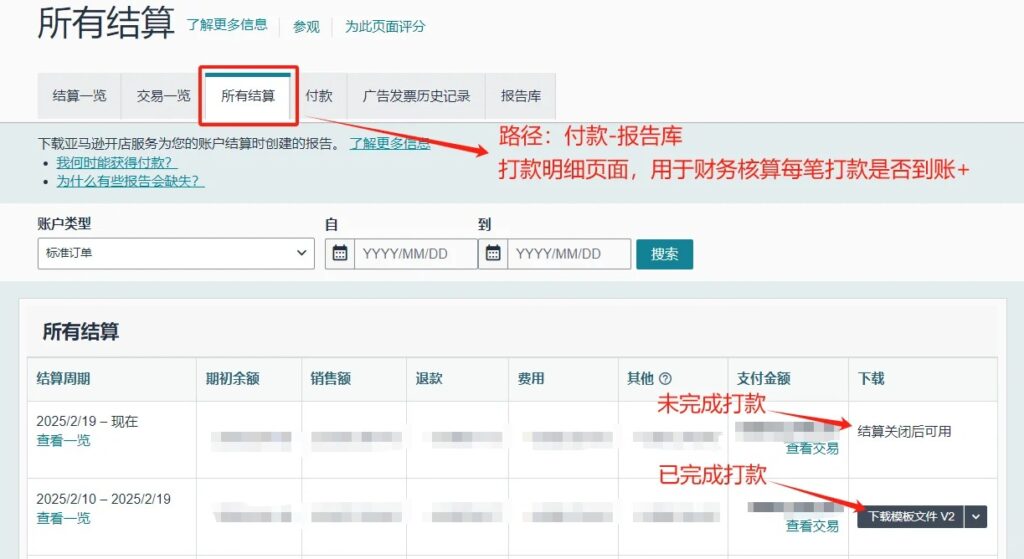Click the help icon beside 其他 column
Screen dimensions: 1024x559
pos(665,379)
